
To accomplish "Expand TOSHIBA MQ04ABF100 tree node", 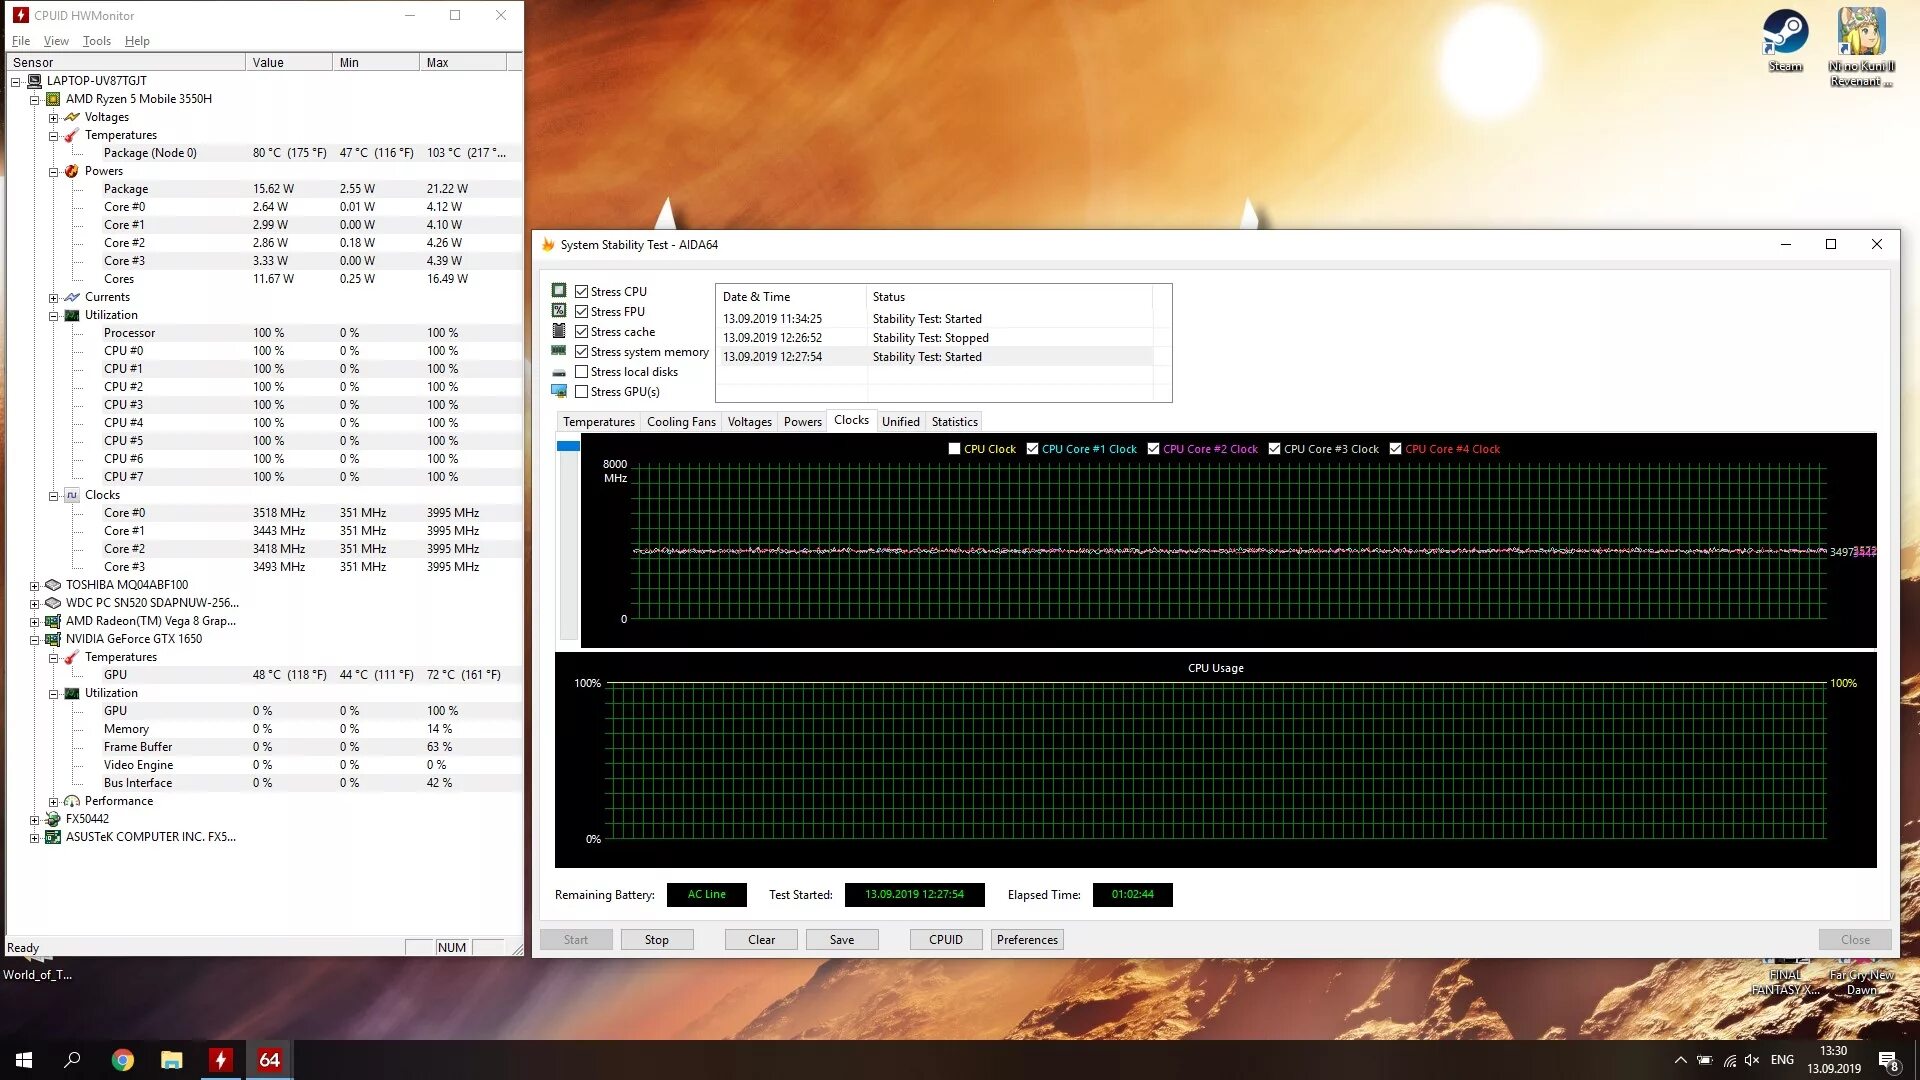I will point(35,586).
